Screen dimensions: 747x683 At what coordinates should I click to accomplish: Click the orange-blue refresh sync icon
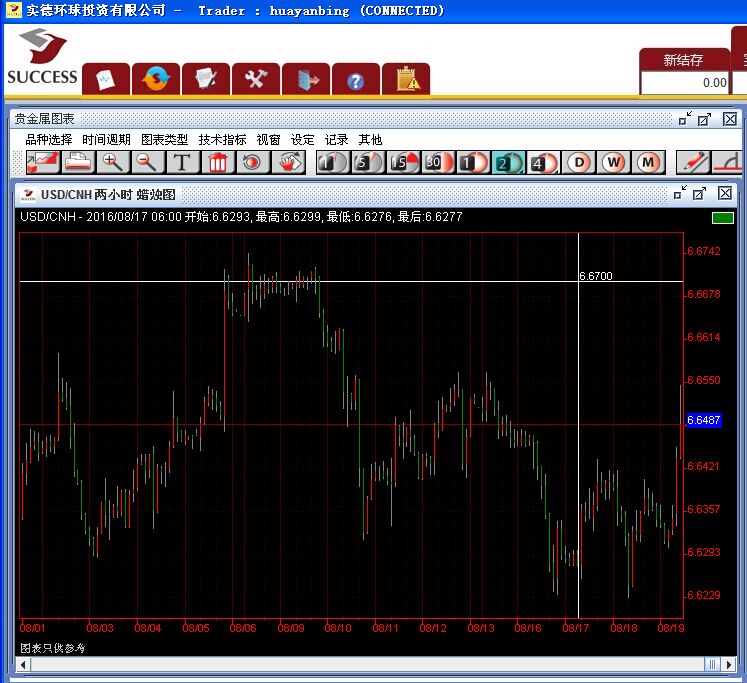[x=156, y=79]
